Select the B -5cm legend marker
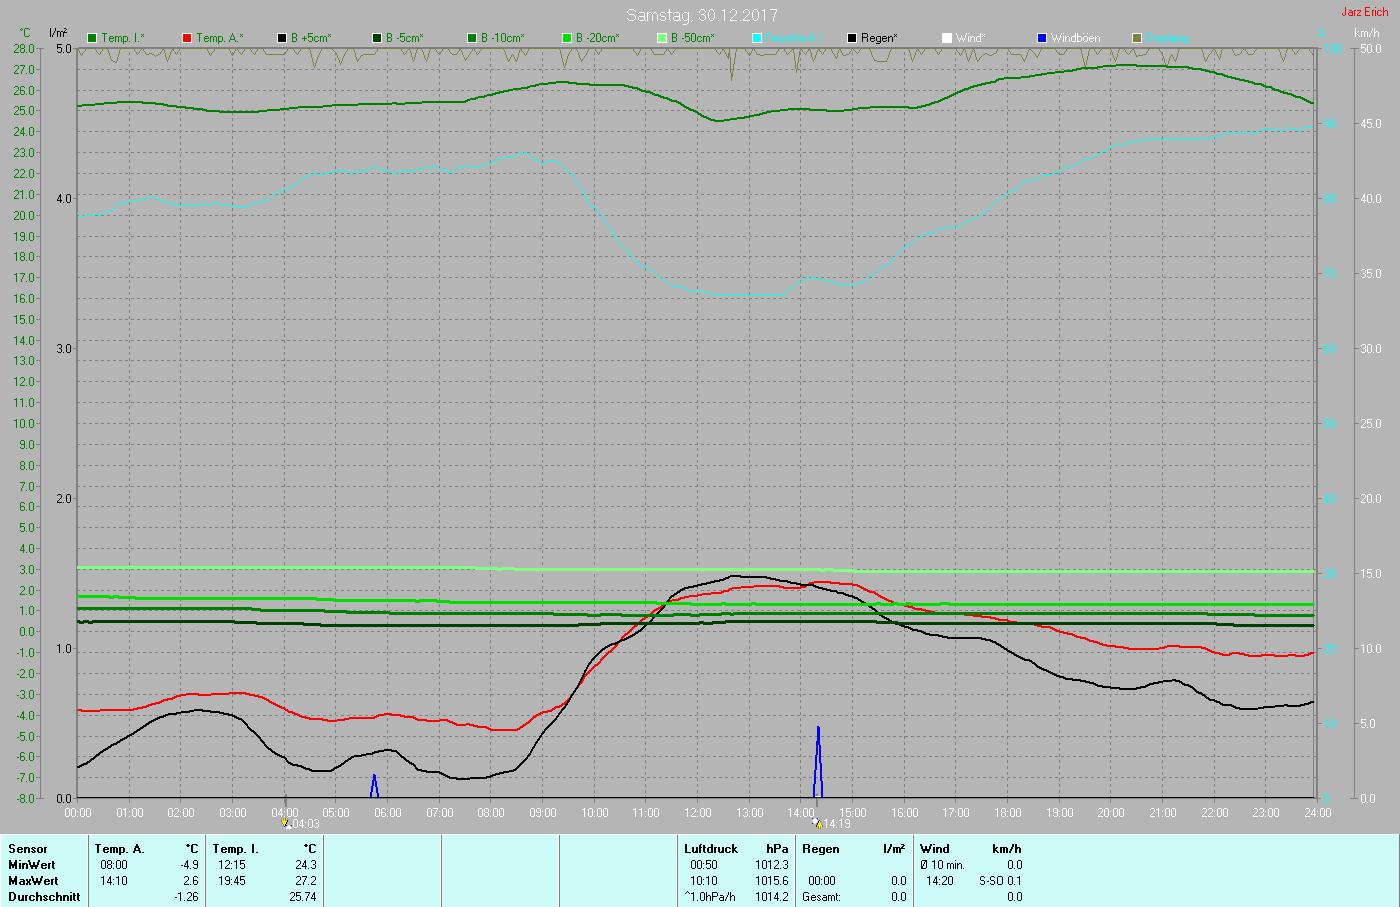Viewport: 1400px width, 907px height. tap(377, 38)
